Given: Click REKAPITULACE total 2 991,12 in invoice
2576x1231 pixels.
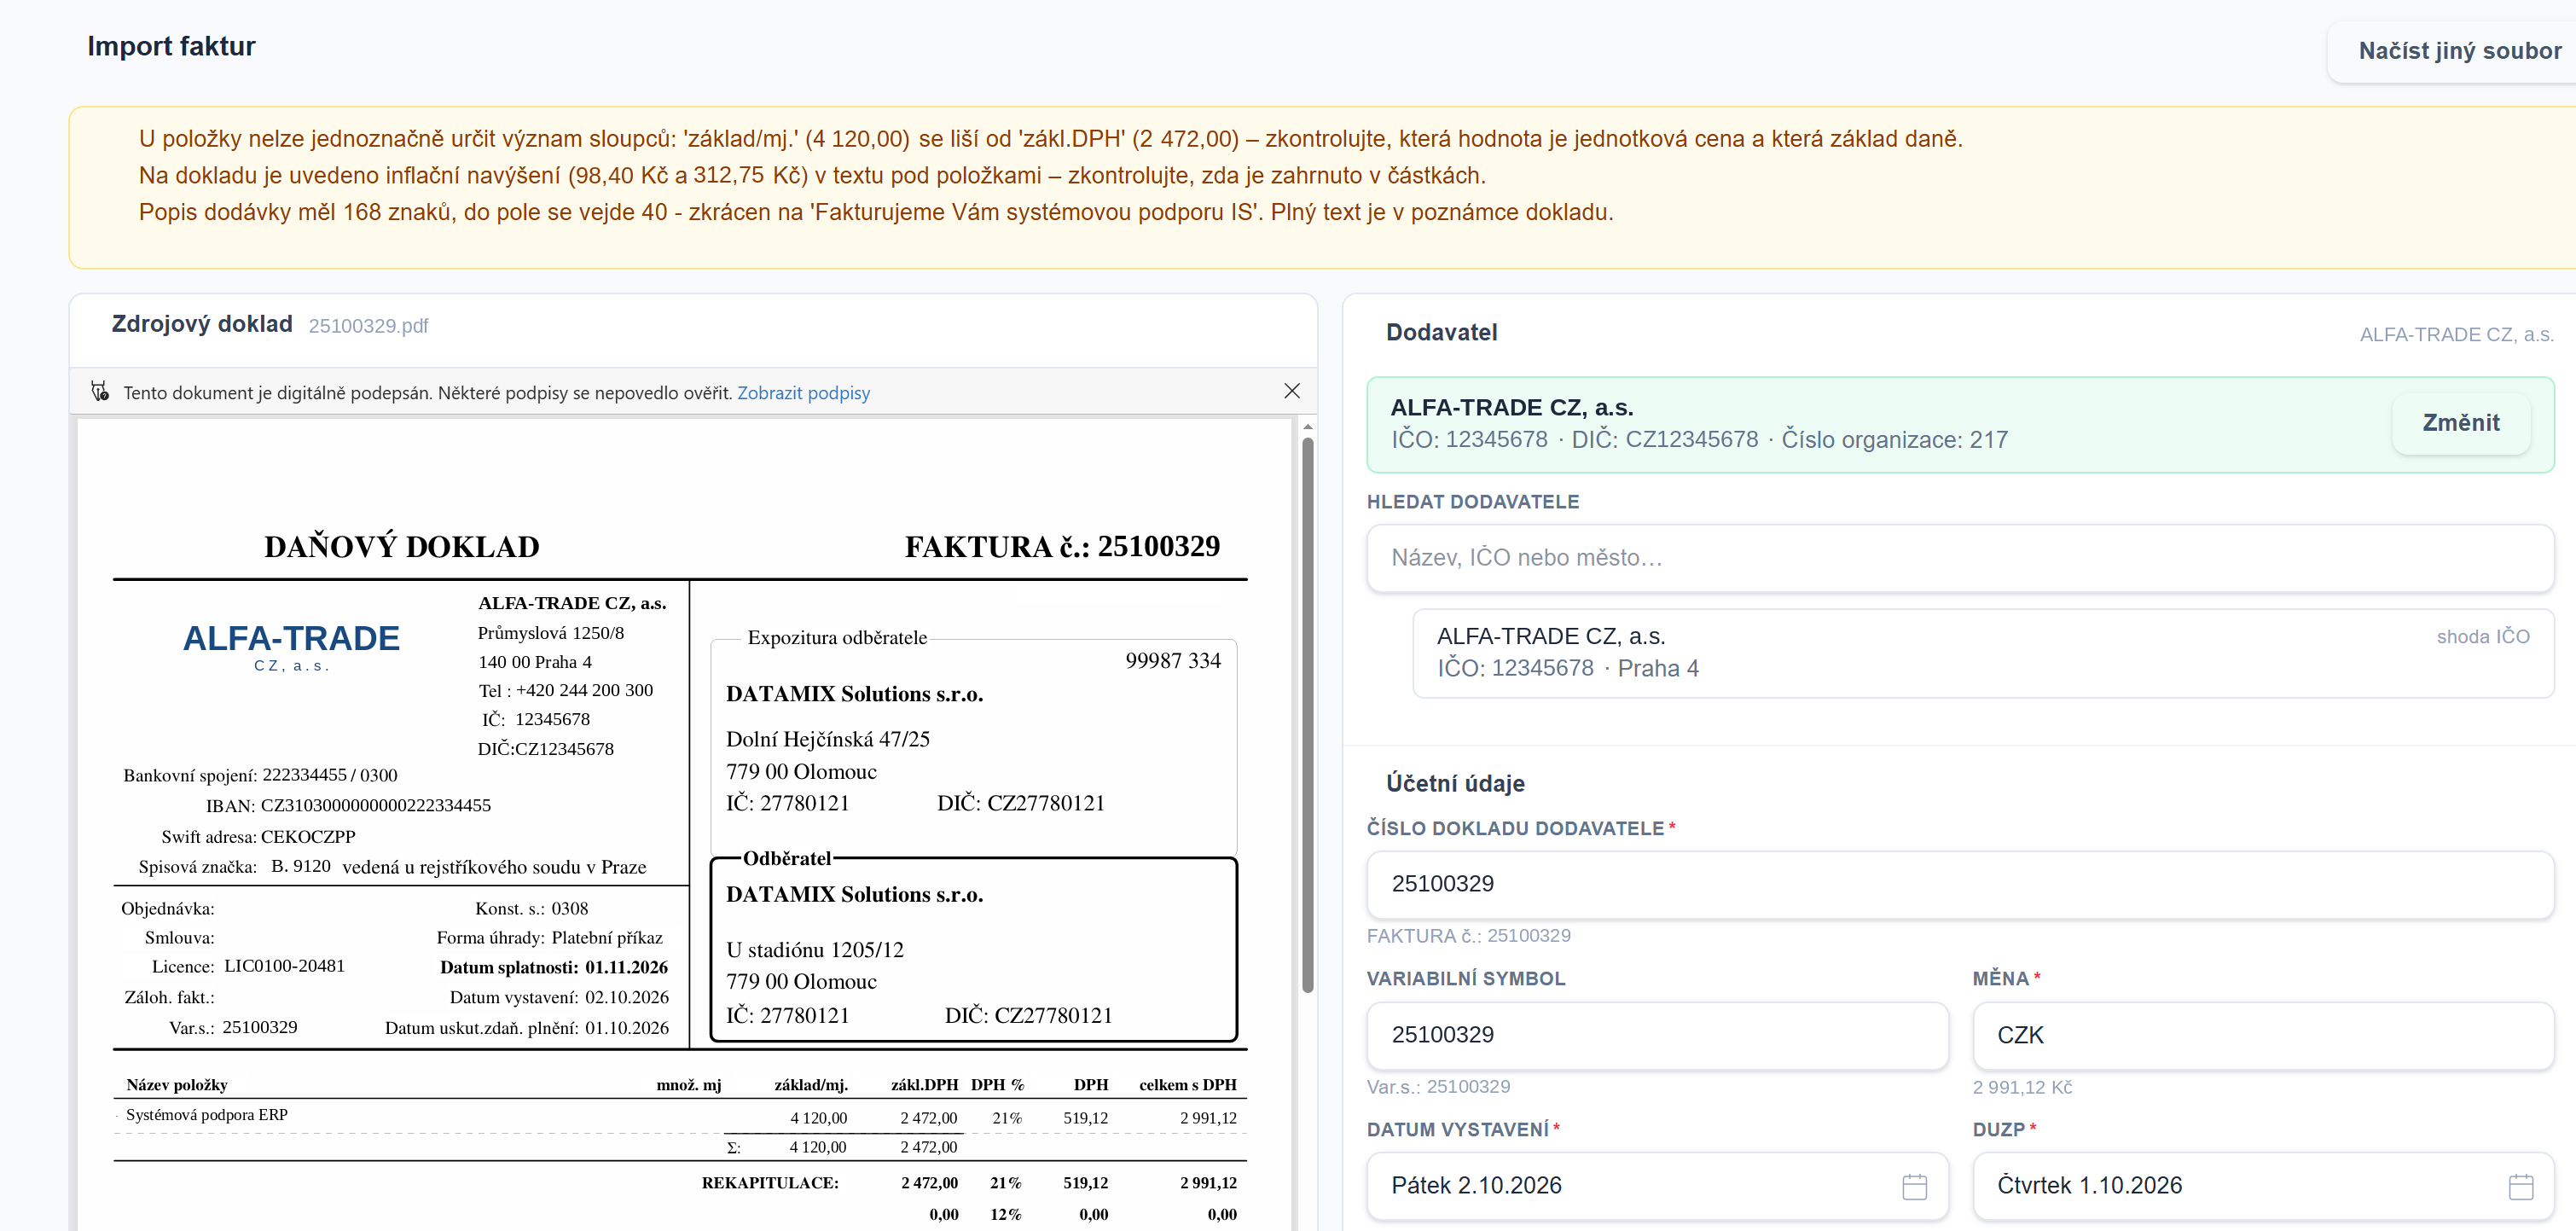Looking at the screenshot, I should point(1208,1183).
